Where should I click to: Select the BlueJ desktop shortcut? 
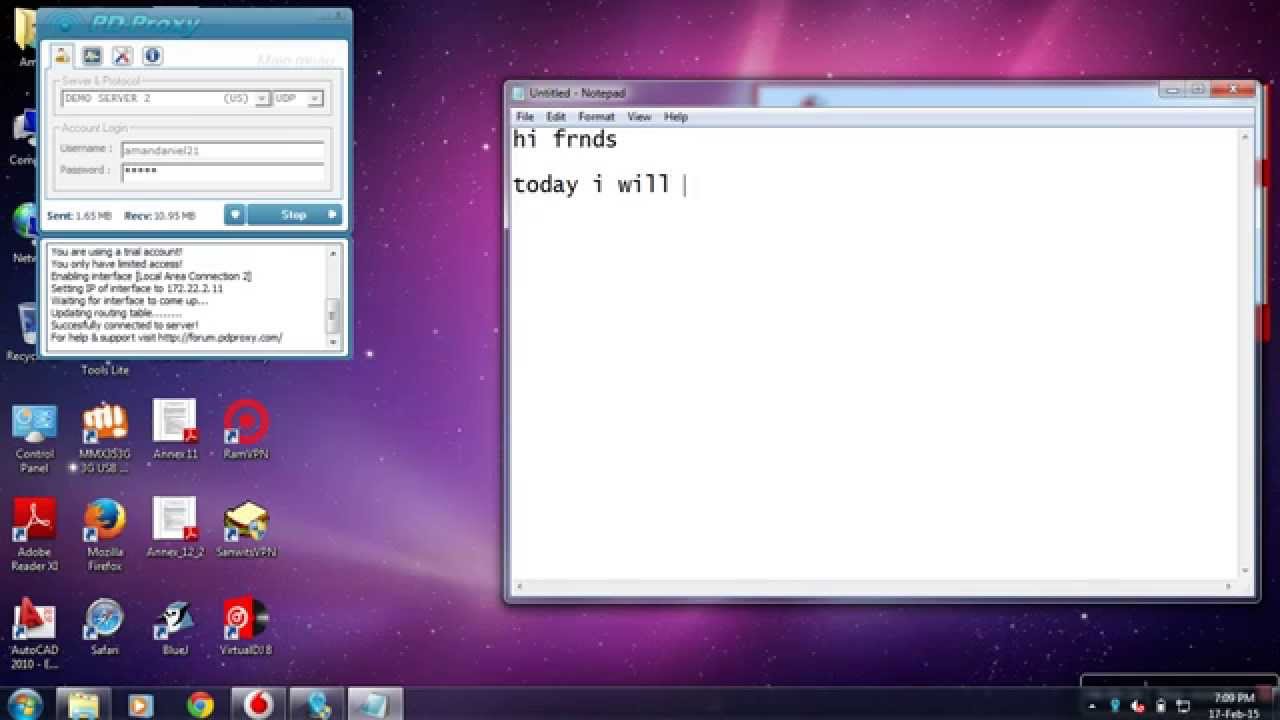point(175,627)
